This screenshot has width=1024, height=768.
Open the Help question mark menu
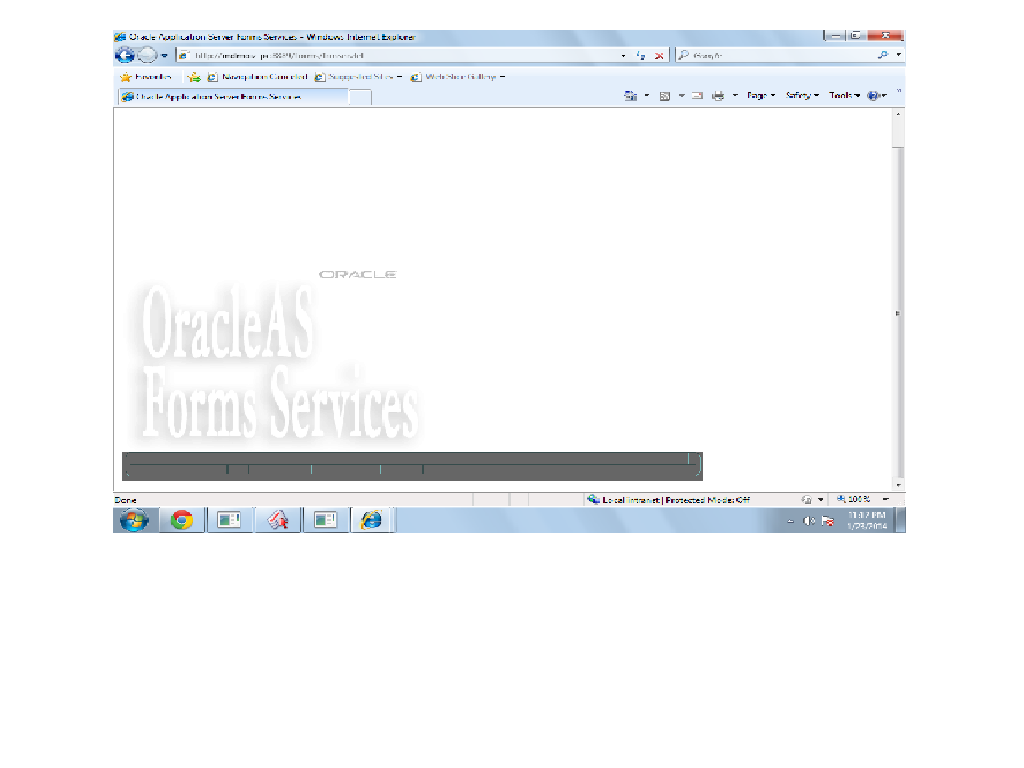point(876,96)
